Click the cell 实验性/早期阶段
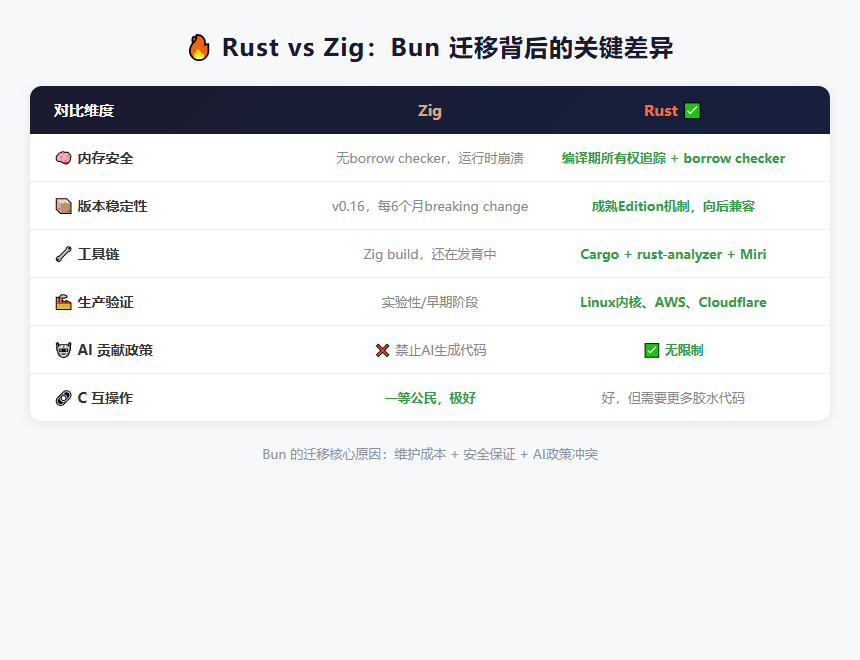The height and width of the screenshot is (660, 860). click(x=429, y=302)
